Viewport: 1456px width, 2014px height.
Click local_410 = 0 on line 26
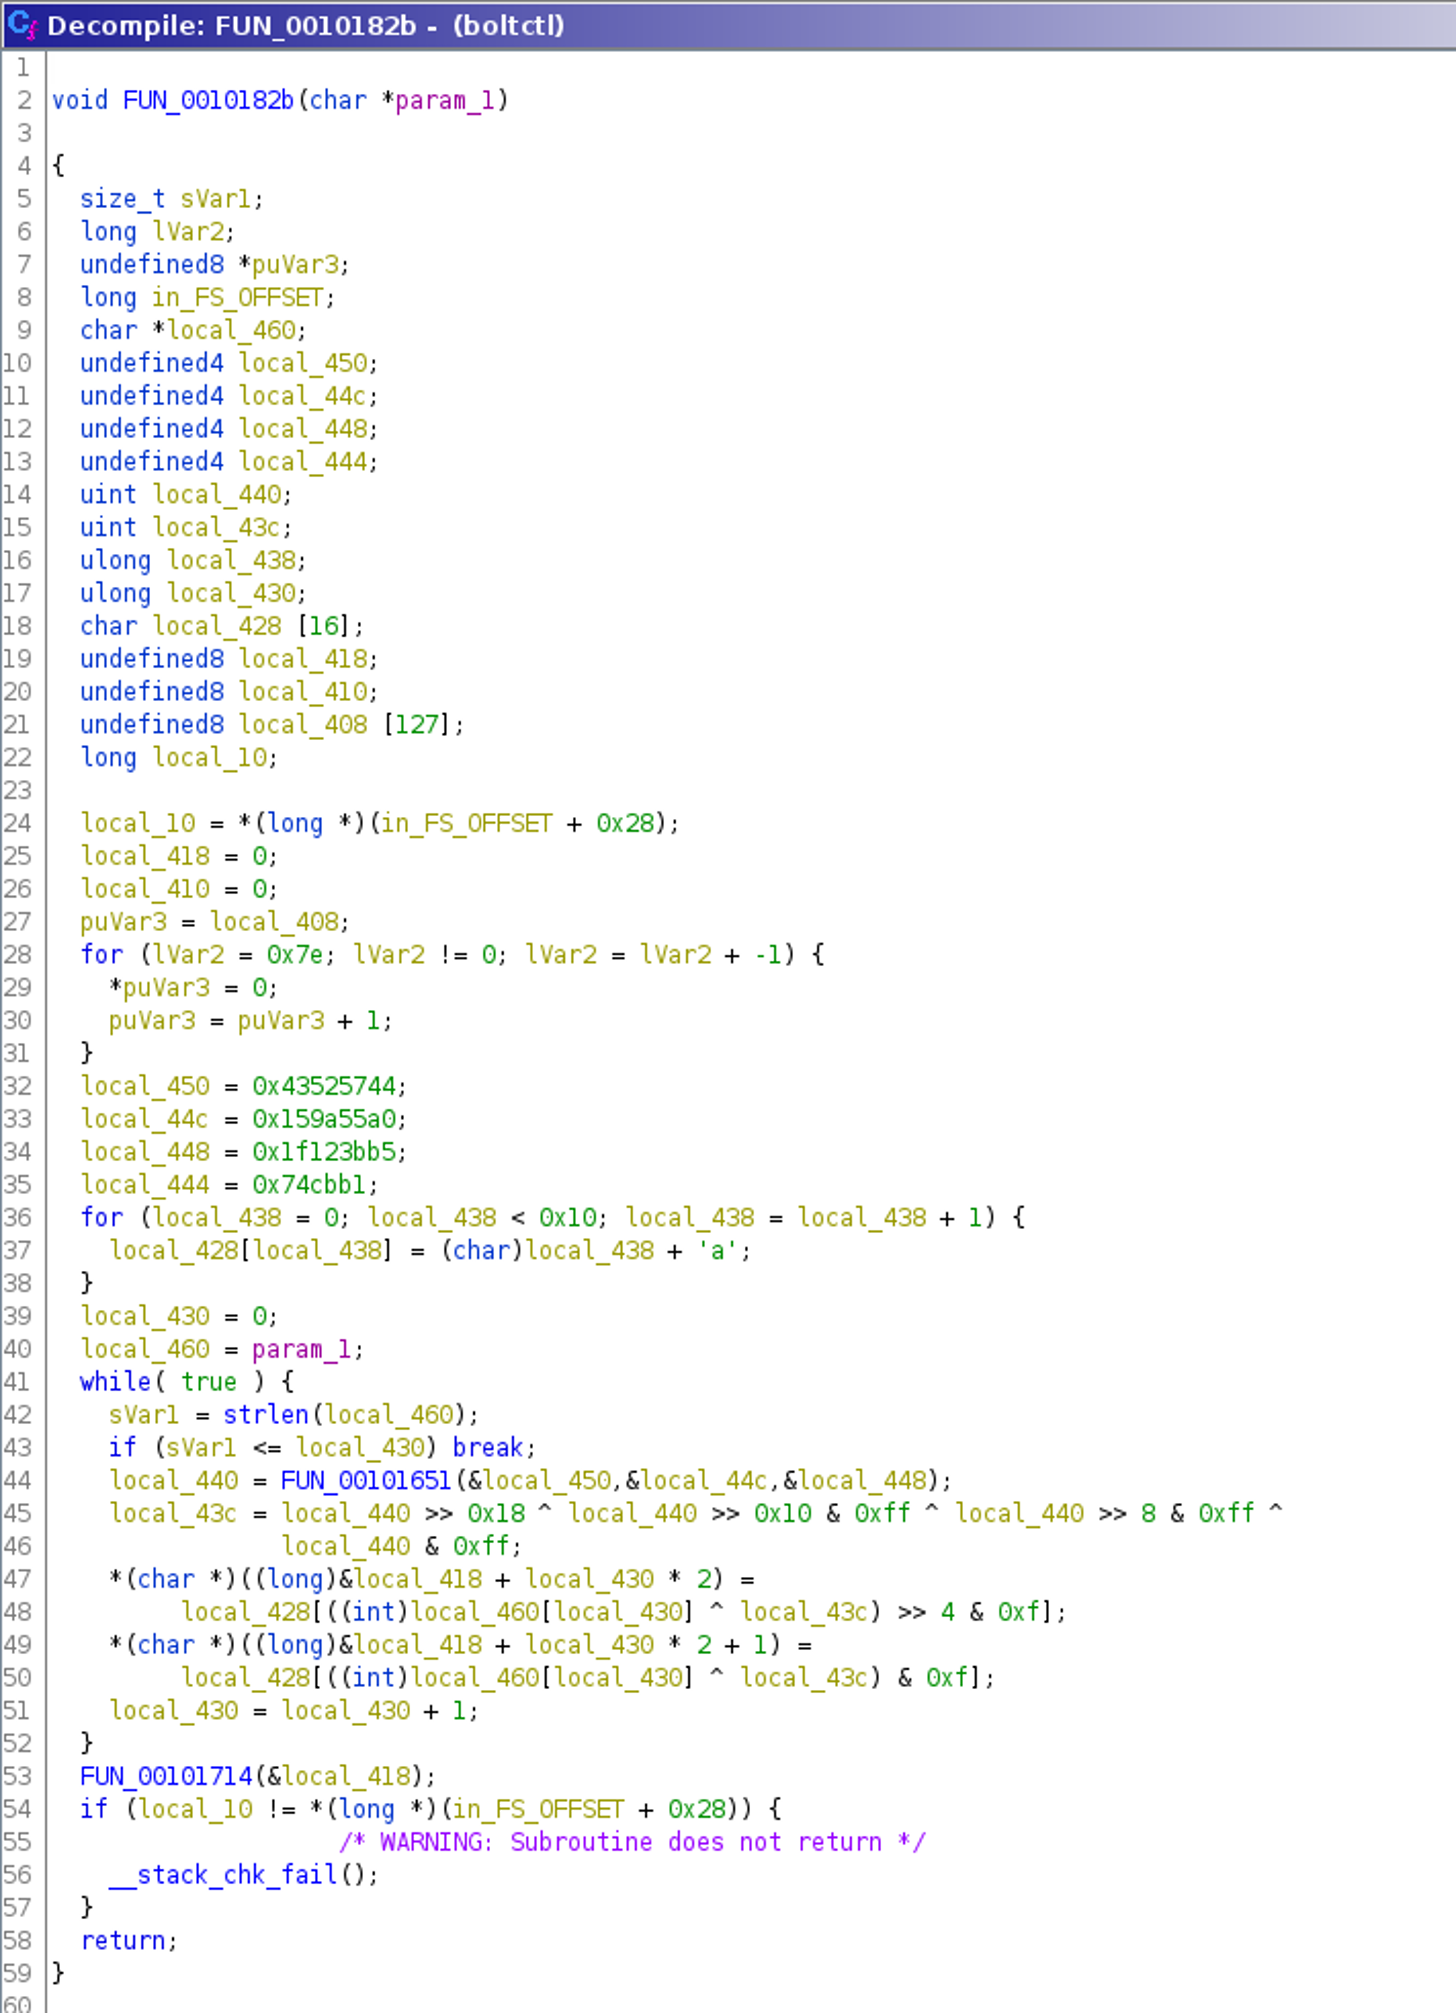coord(179,890)
